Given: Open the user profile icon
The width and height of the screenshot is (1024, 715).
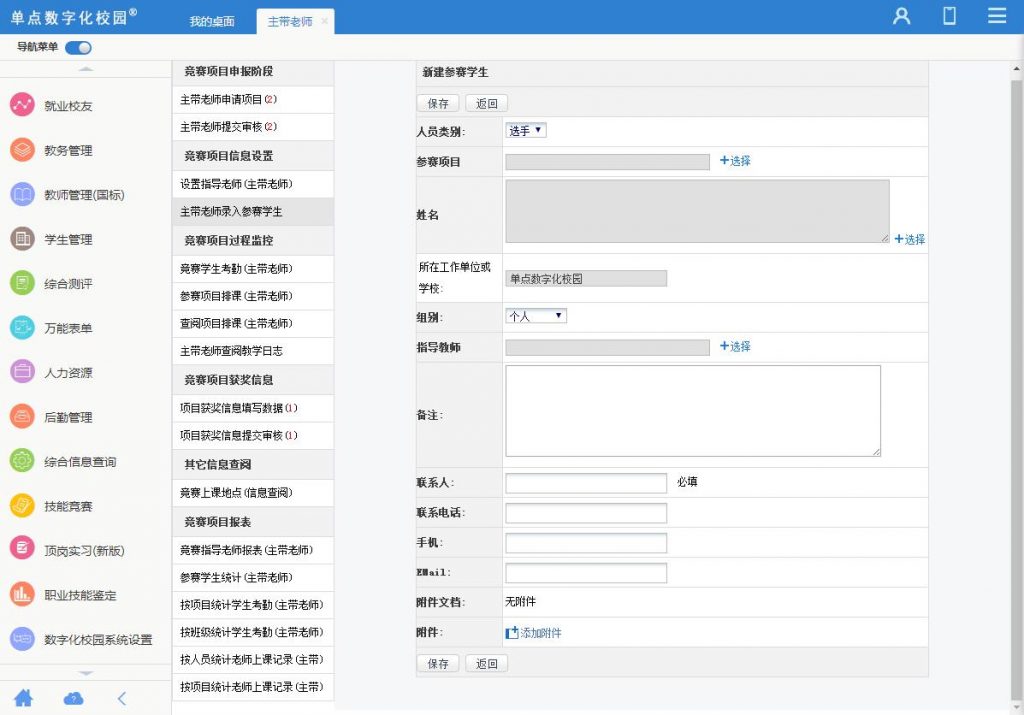Looking at the screenshot, I should coord(901,16).
